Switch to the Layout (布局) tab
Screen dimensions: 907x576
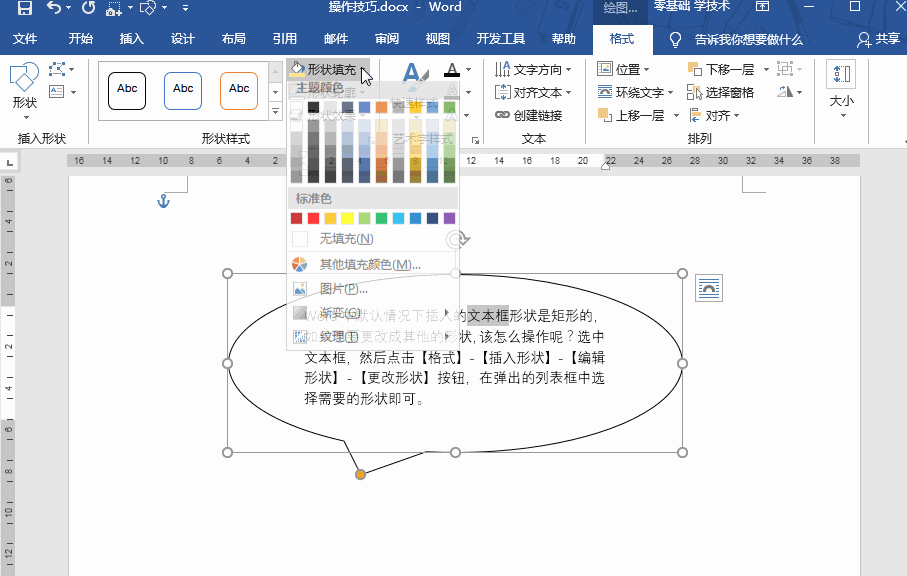[233, 39]
